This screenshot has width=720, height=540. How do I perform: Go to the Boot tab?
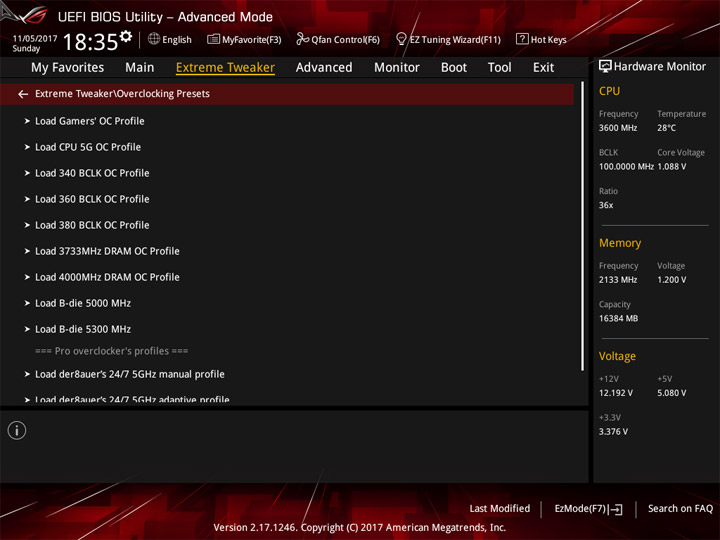pyautogui.click(x=454, y=68)
